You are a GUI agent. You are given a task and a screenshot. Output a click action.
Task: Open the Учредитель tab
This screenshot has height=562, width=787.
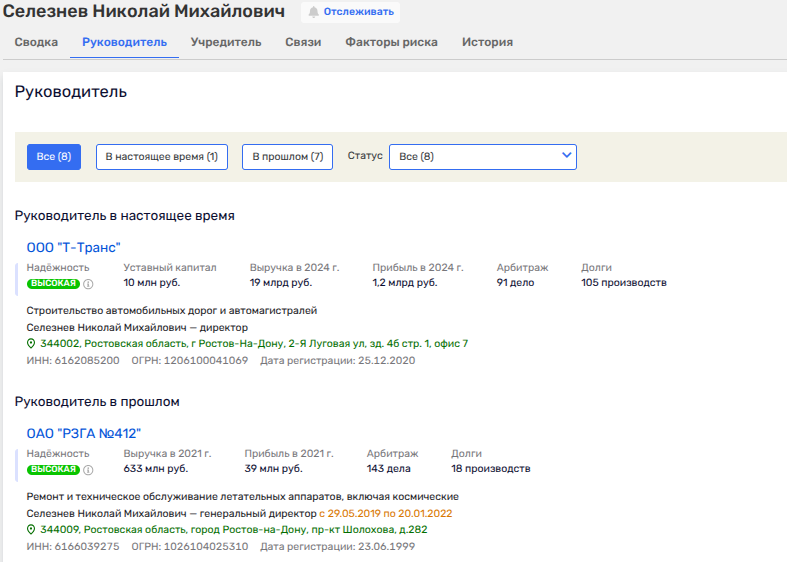click(x=226, y=42)
